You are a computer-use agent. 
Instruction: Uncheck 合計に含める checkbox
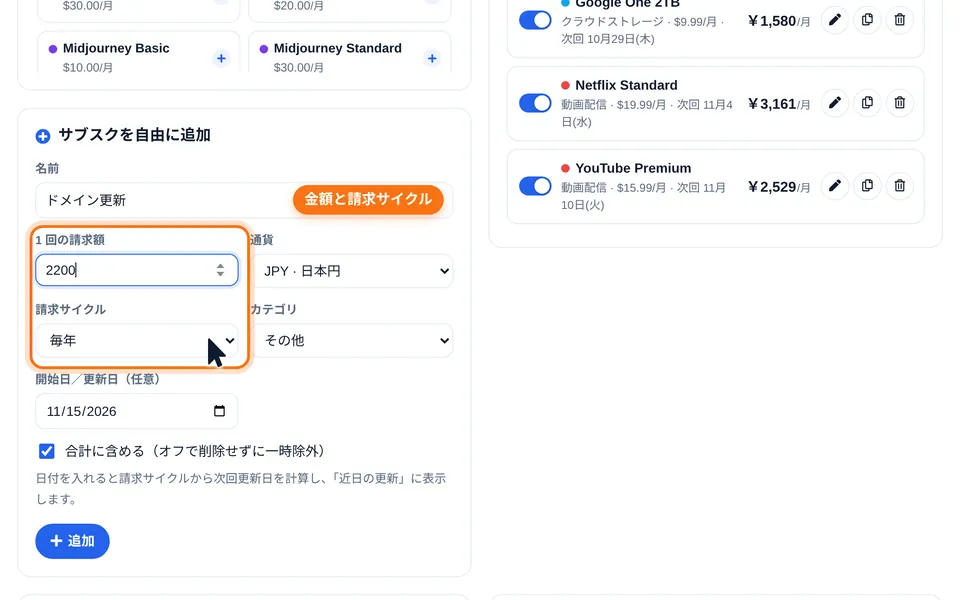point(47,451)
